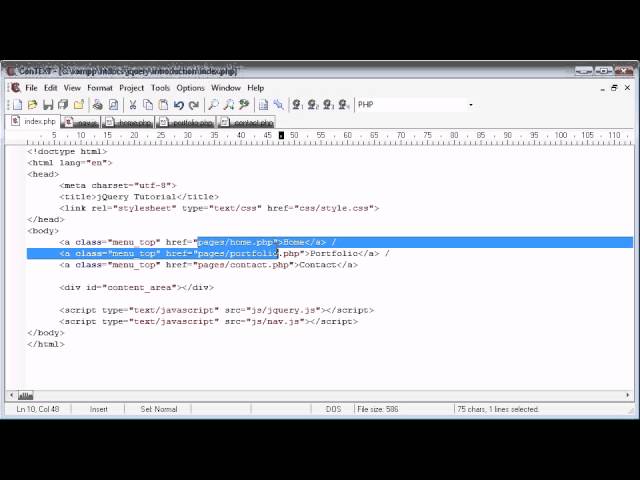Click the user command 4 icon
640x480 pixels.
pos(344,105)
